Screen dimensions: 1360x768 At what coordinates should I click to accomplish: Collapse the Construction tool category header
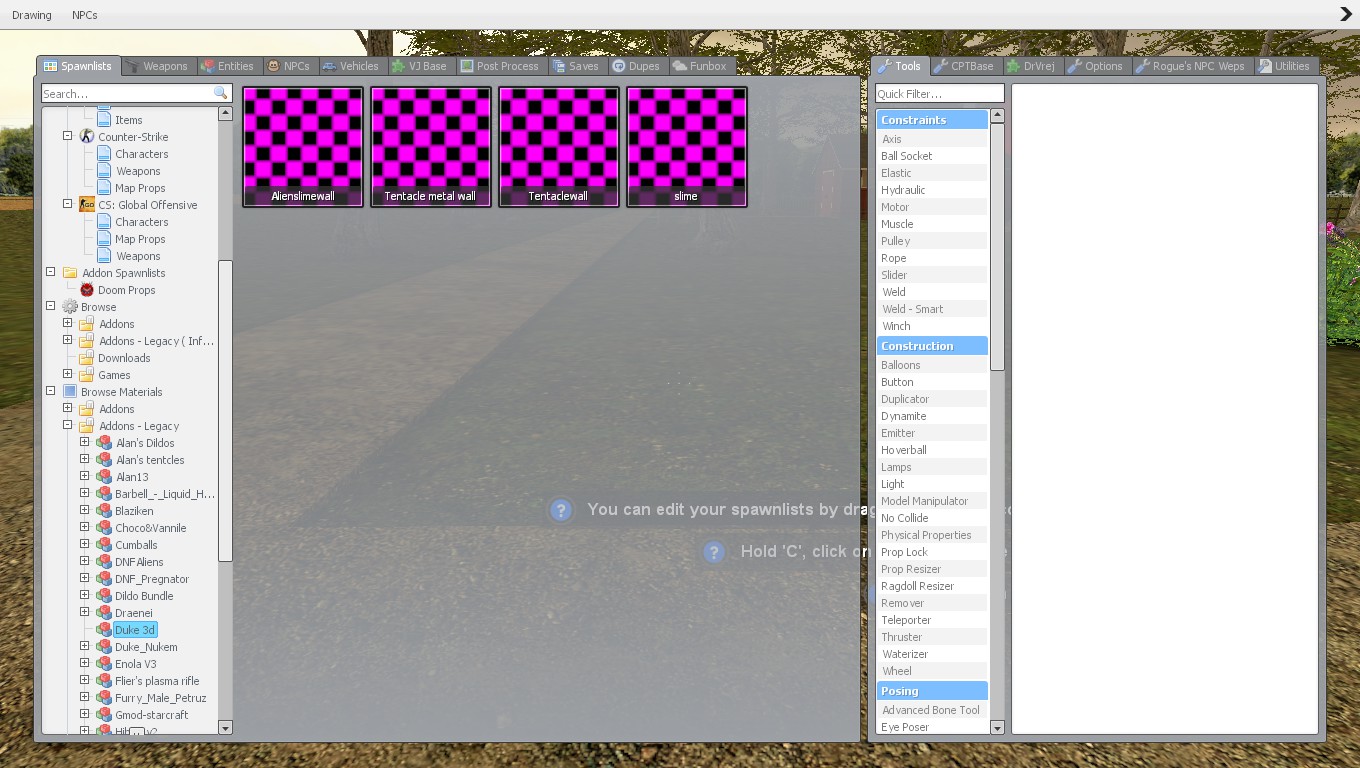tap(932, 346)
